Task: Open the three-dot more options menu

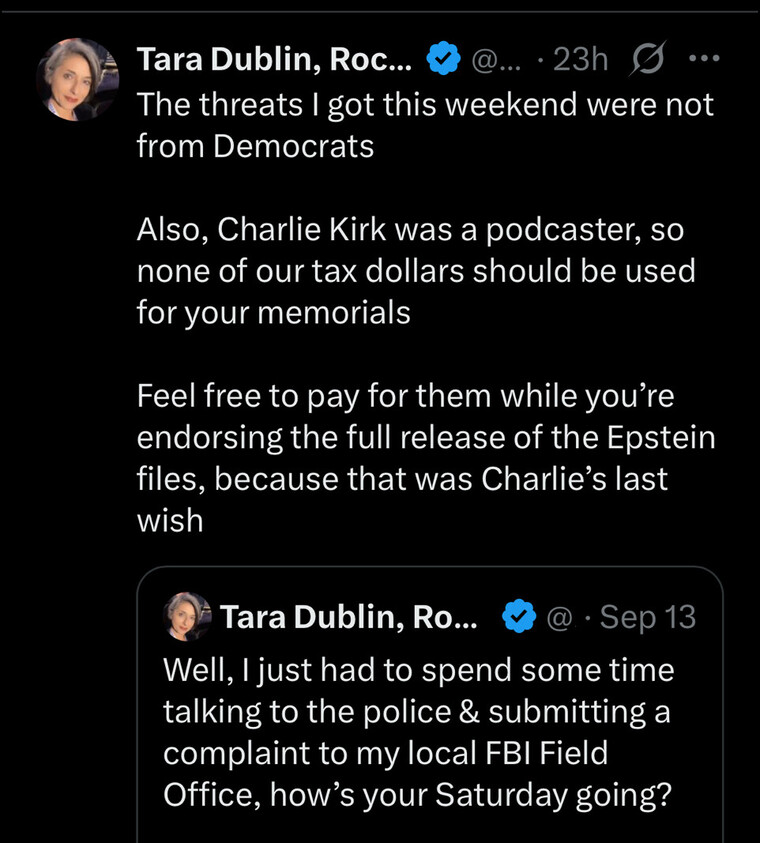Action: 705,60
